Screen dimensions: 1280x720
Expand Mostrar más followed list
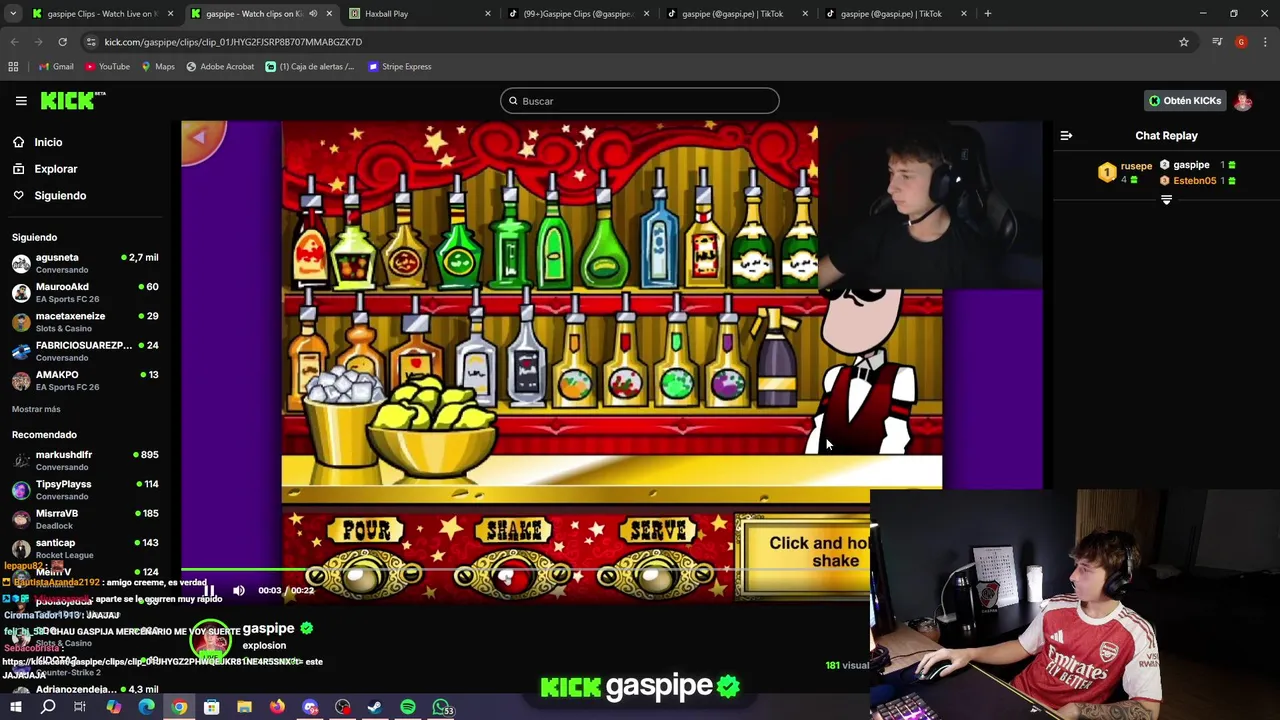pyautogui.click(x=36, y=409)
